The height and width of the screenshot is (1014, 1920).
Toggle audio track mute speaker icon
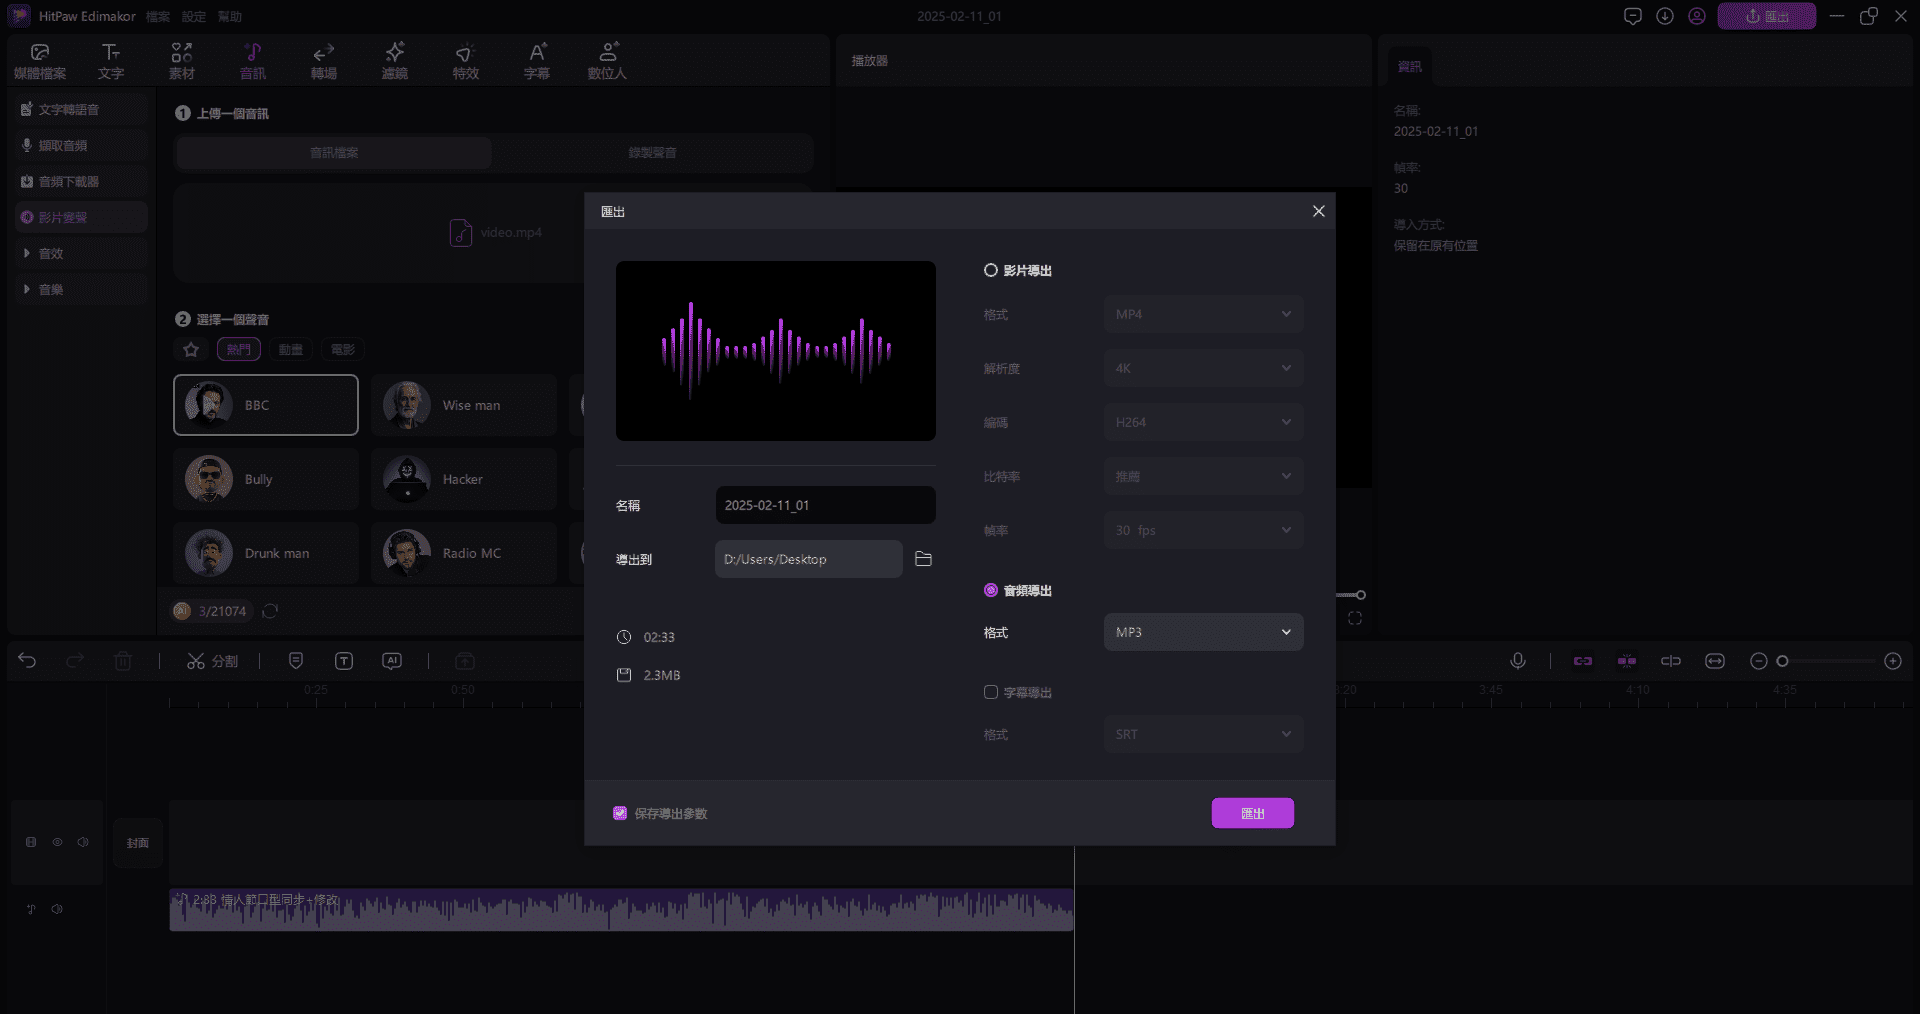tap(57, 909)
